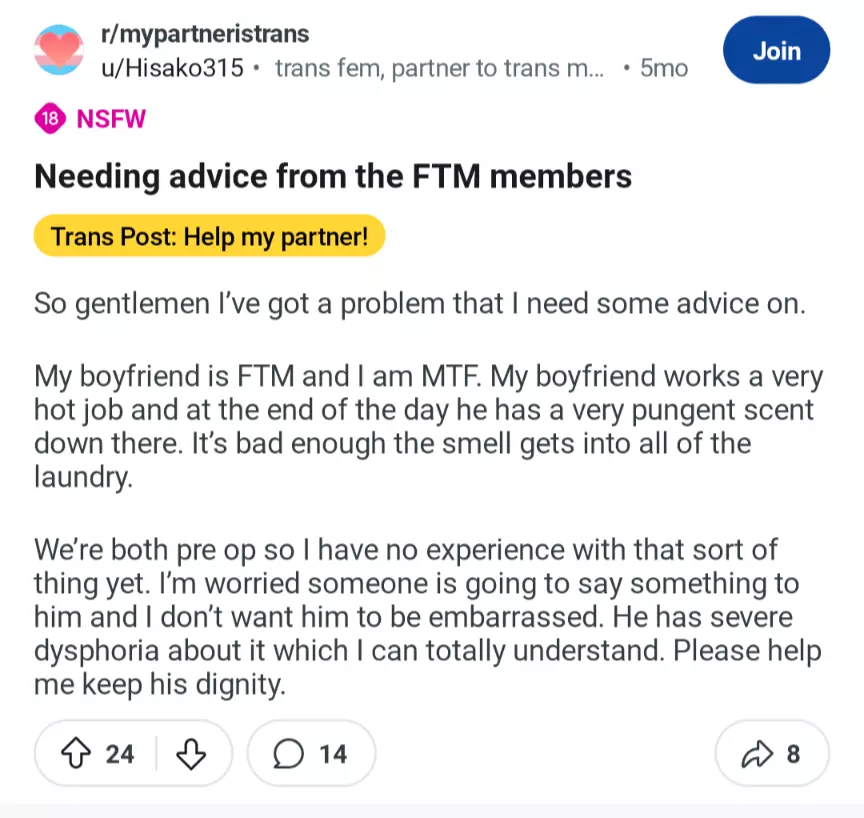Click the share count of 8
The height and width of the screenshot is (818, 864).
coord(793,754)
